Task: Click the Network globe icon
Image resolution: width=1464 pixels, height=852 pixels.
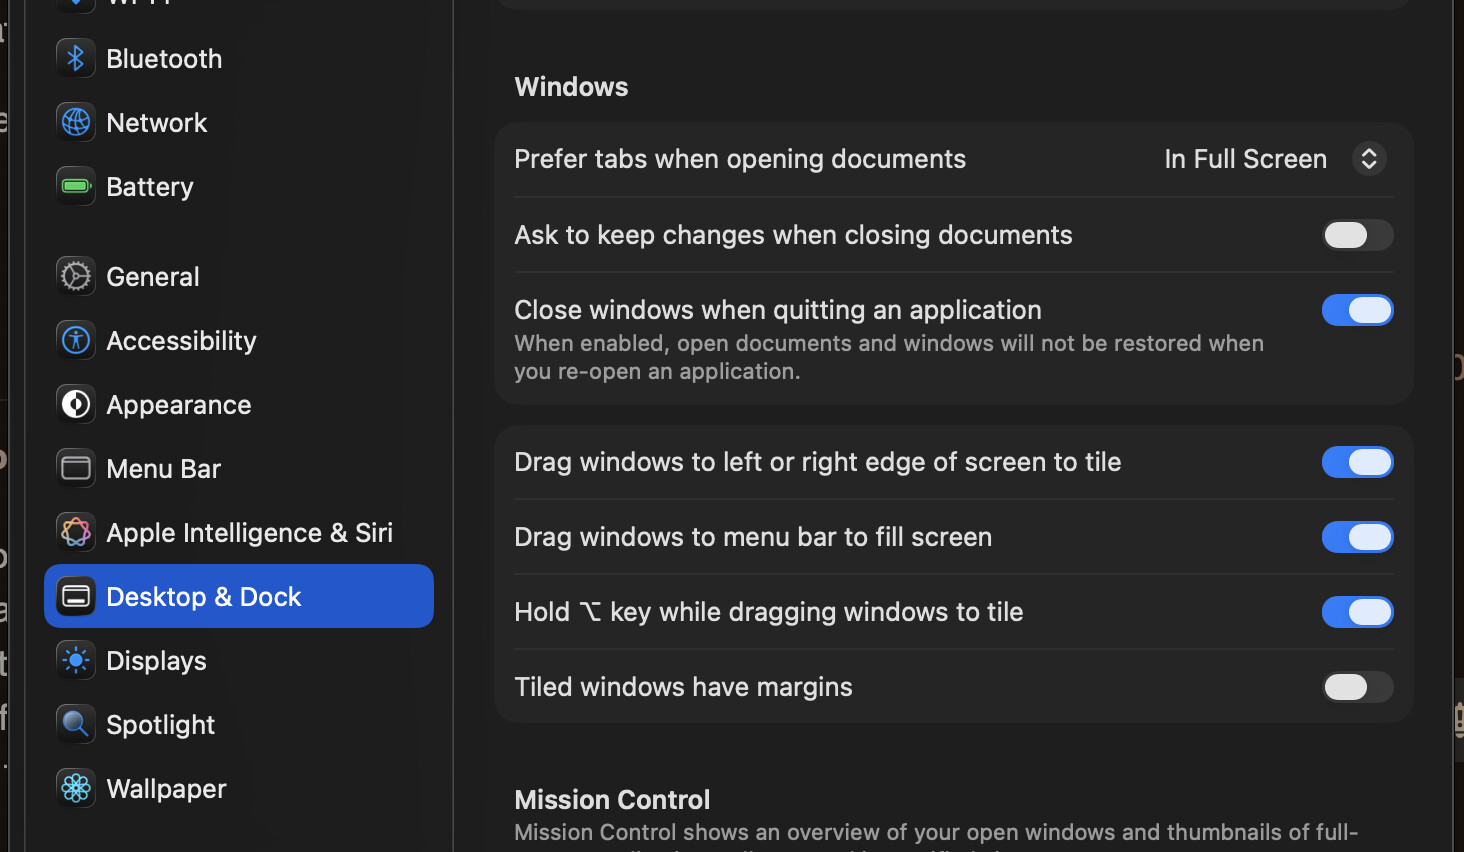Action: [76, 123]
